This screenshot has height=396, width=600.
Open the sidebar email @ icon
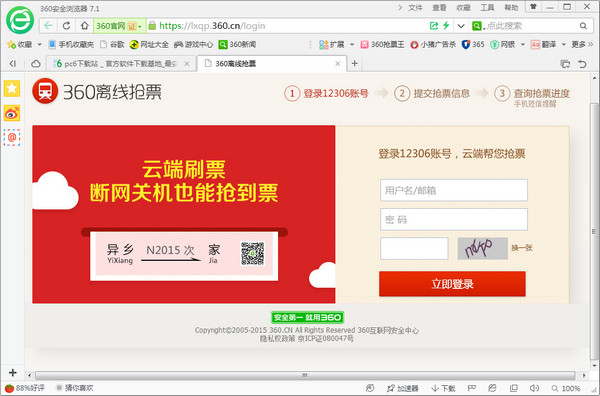[x=12, y=137]
